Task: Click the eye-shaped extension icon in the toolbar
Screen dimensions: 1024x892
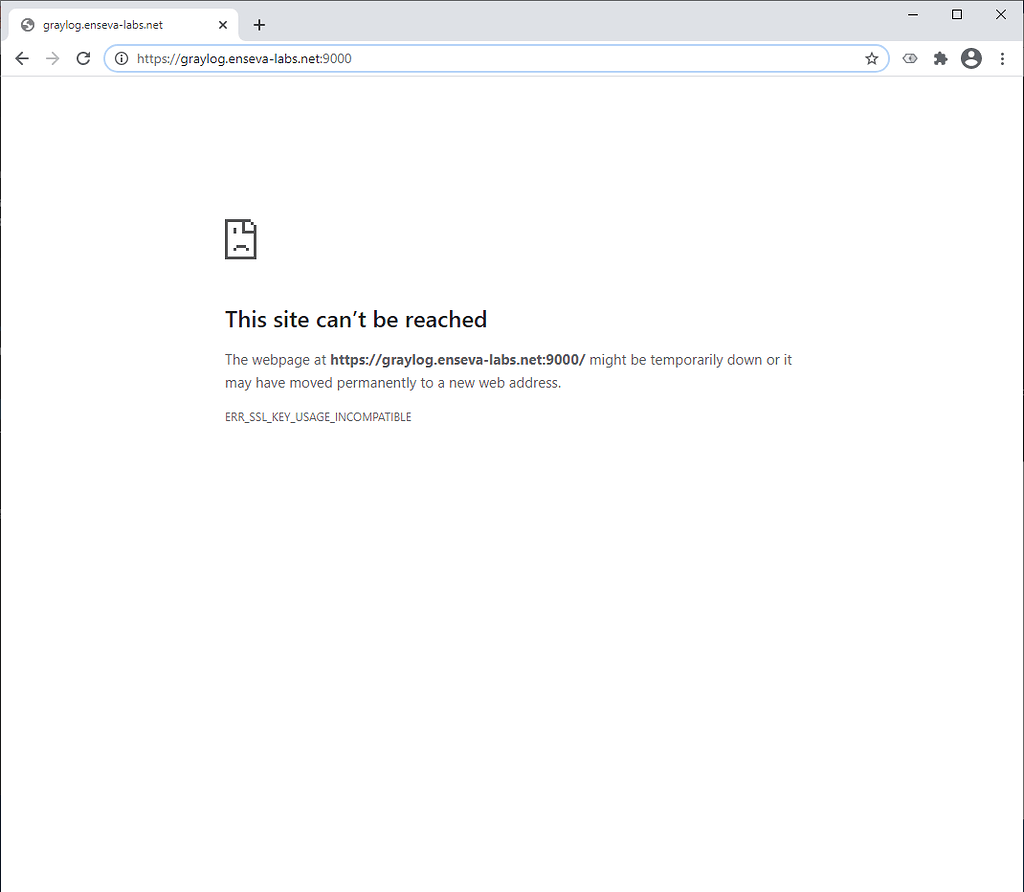Action: click(910, 59)
